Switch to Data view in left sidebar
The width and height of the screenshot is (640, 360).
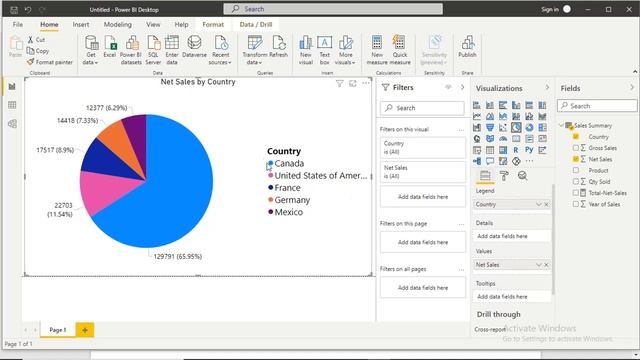click(12, 105)
